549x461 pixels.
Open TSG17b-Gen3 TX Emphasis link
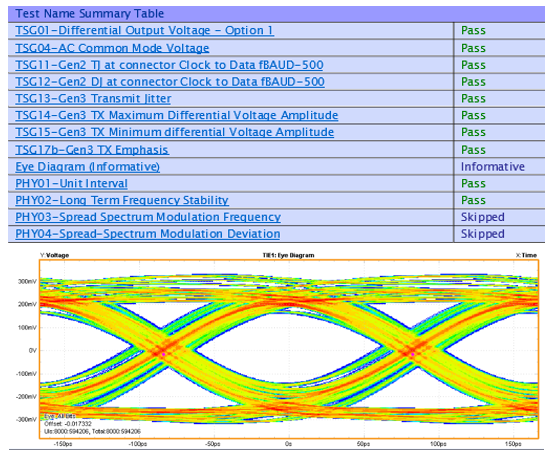coord(92,150)
